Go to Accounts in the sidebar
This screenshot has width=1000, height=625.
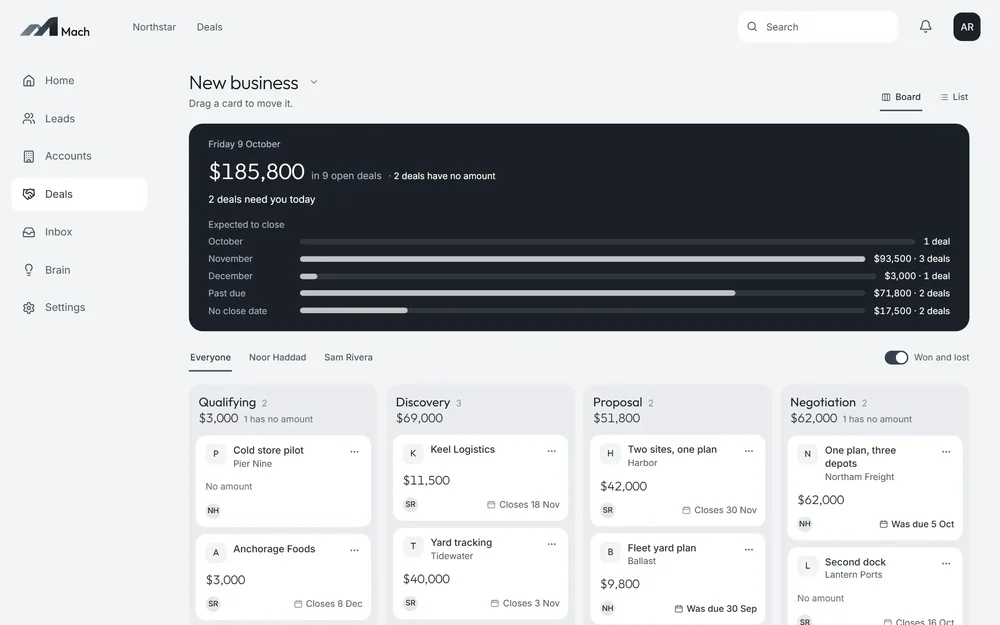coord(79,156)
